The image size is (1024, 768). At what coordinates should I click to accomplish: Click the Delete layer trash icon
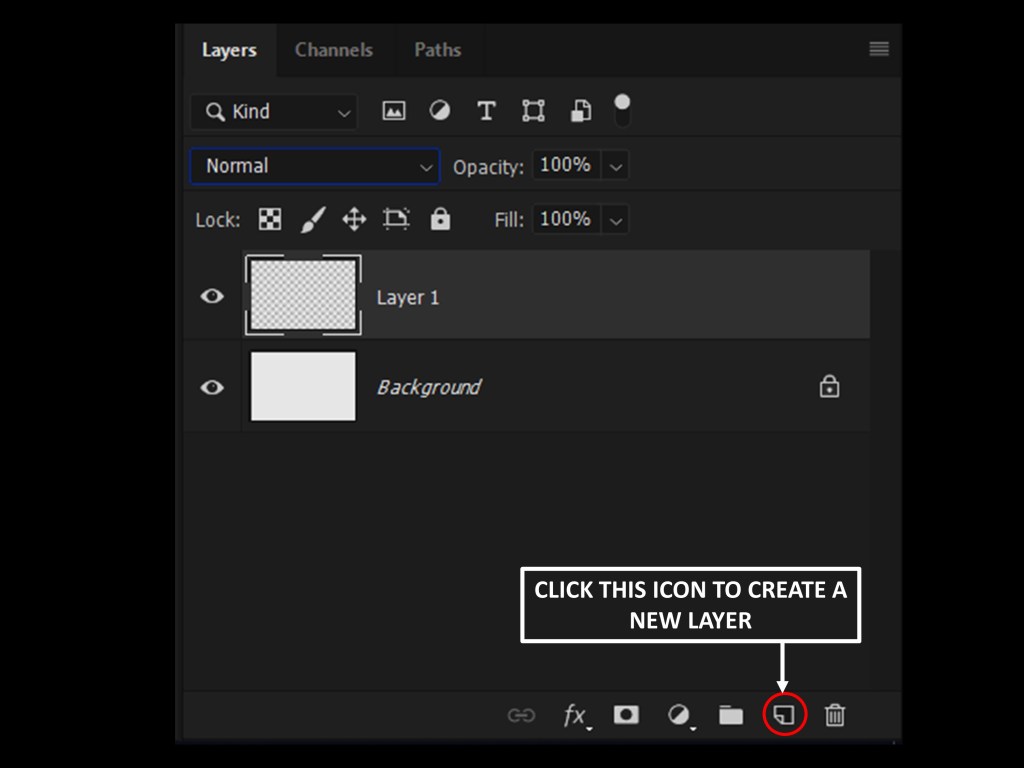pyautogui.click(x=835, y=715)
